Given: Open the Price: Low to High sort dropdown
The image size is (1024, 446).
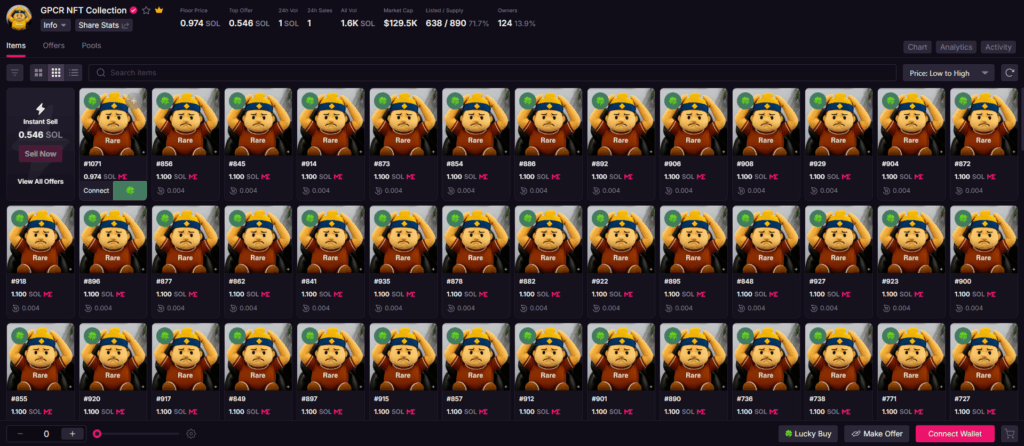Looking at the screenshot, I should [947, 73].
